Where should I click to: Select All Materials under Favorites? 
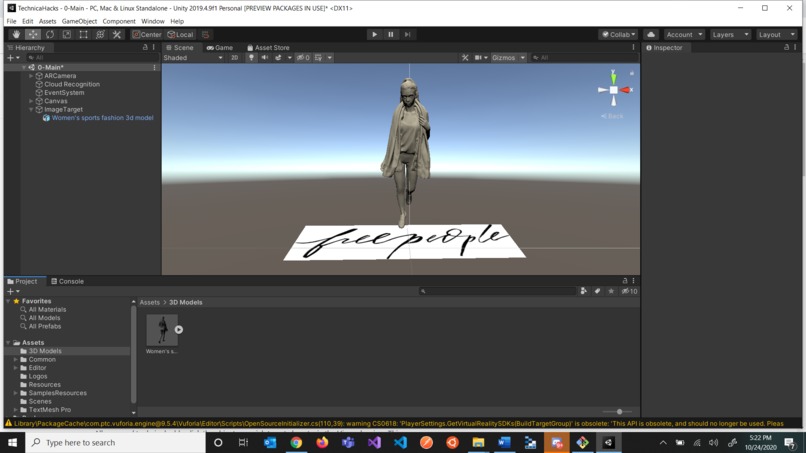[x=47, y=310]
